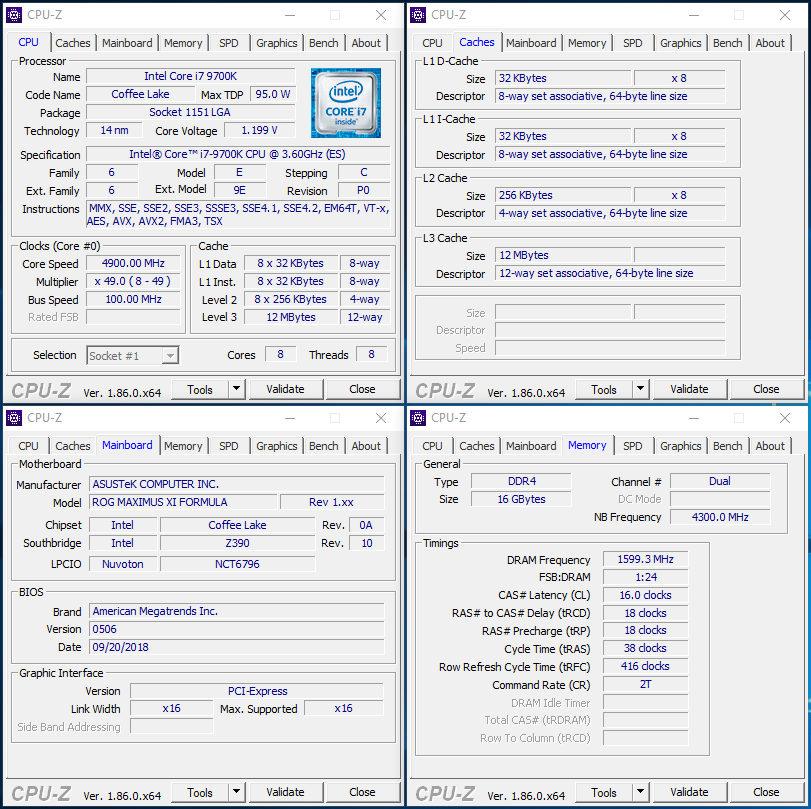Click the Specification i7-9700K CPU field
This screenshot has width=811, height=809.
point(238,154)
